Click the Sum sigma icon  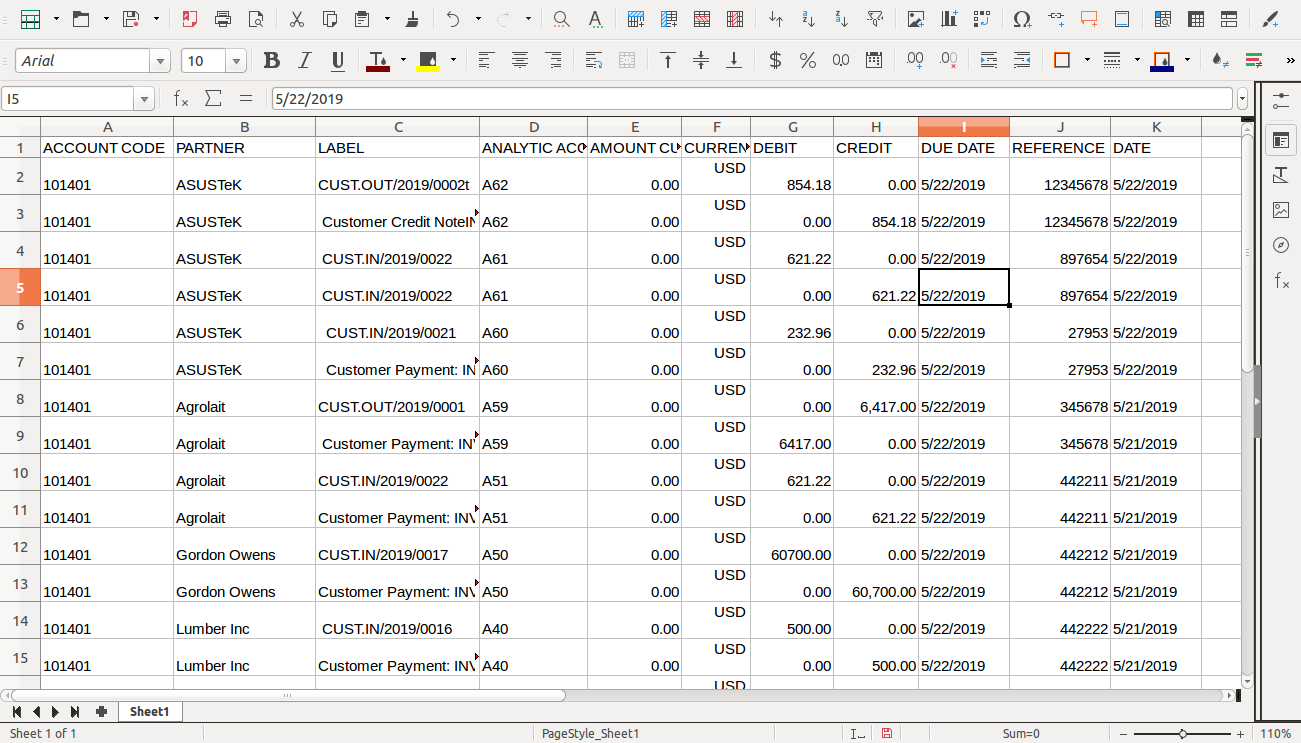click(x=213, y=98)
